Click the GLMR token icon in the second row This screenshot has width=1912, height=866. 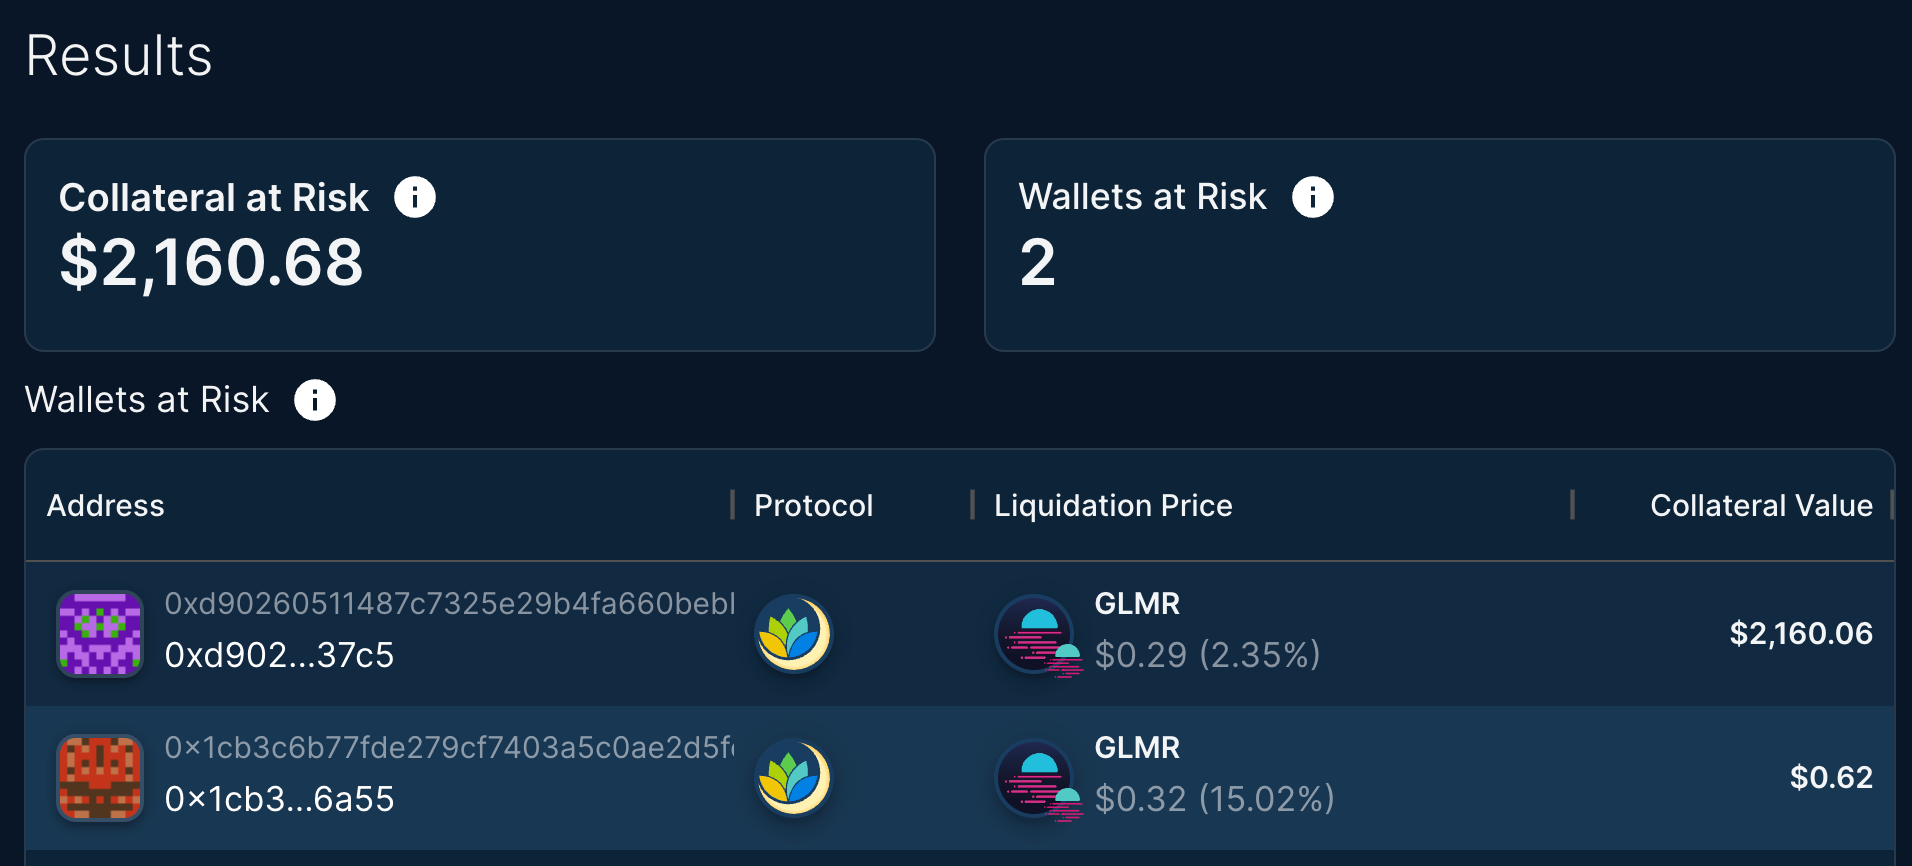point(1039,779)
